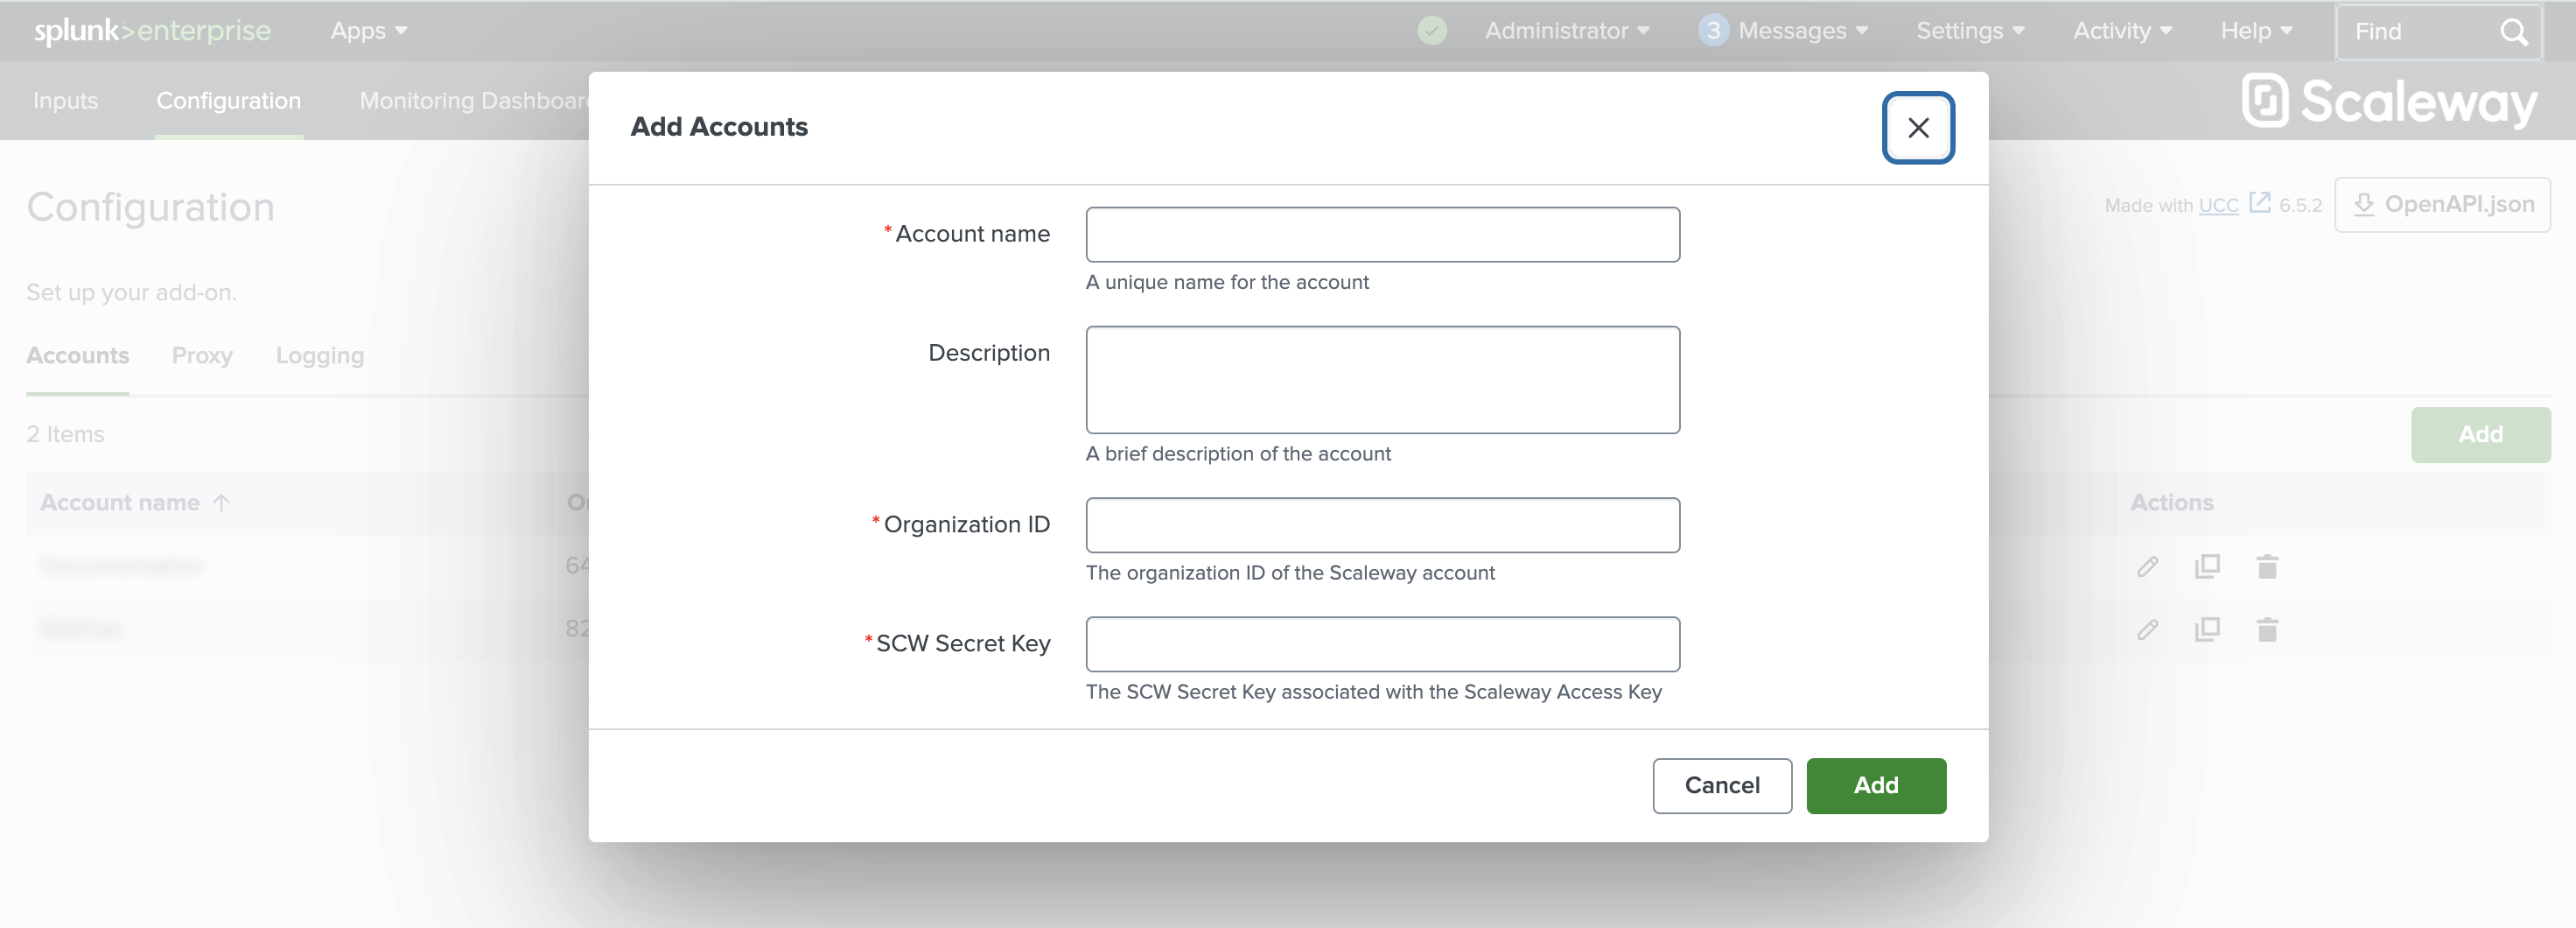
Task: Click the Cancel button in dialog
Action: pos(1721,785)
